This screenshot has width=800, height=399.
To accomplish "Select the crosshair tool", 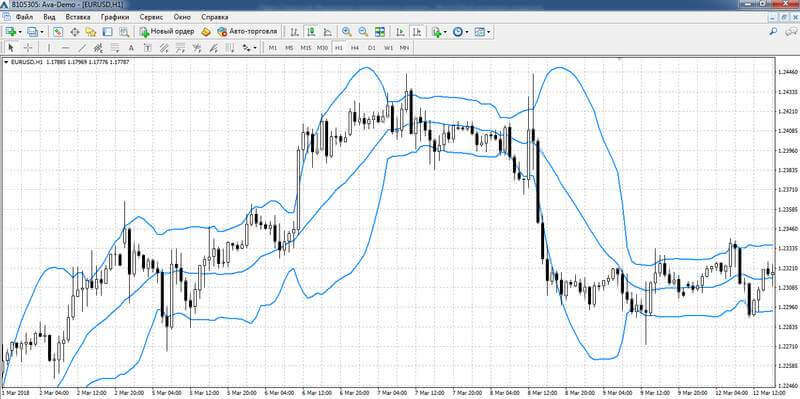I will (x=28, y=47).
